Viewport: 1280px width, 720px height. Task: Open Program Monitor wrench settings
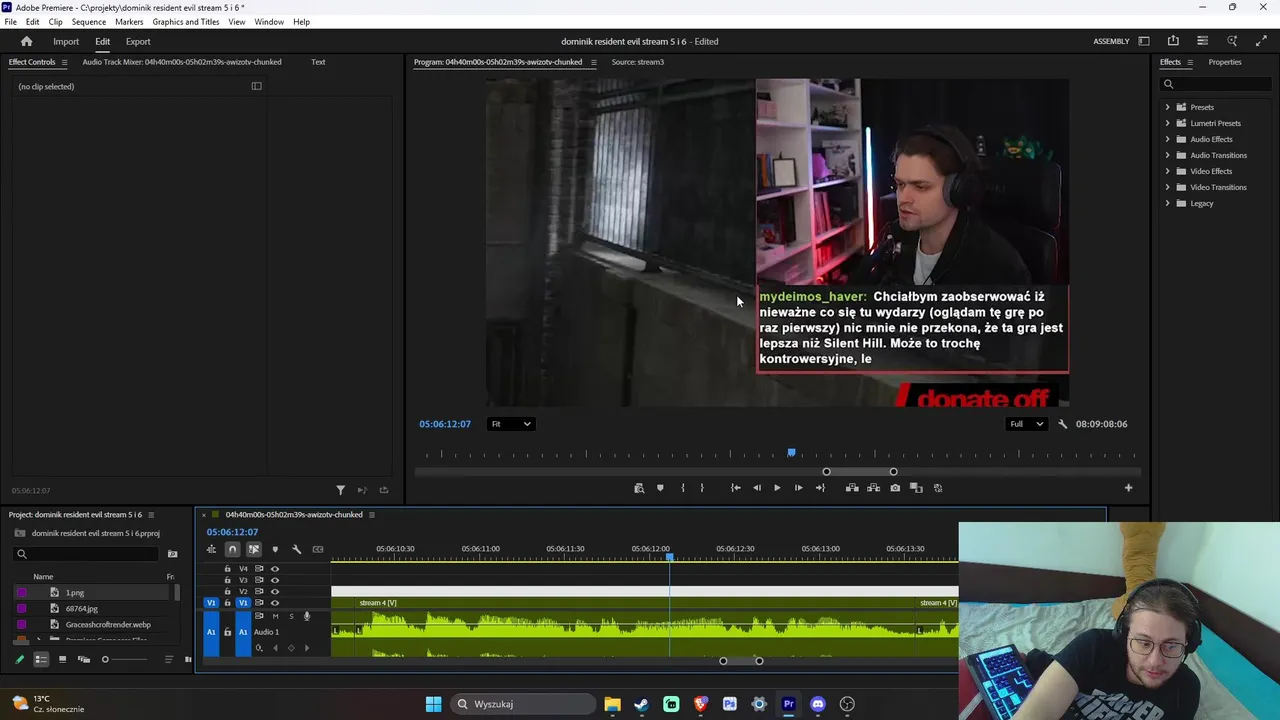(1062, 424)
